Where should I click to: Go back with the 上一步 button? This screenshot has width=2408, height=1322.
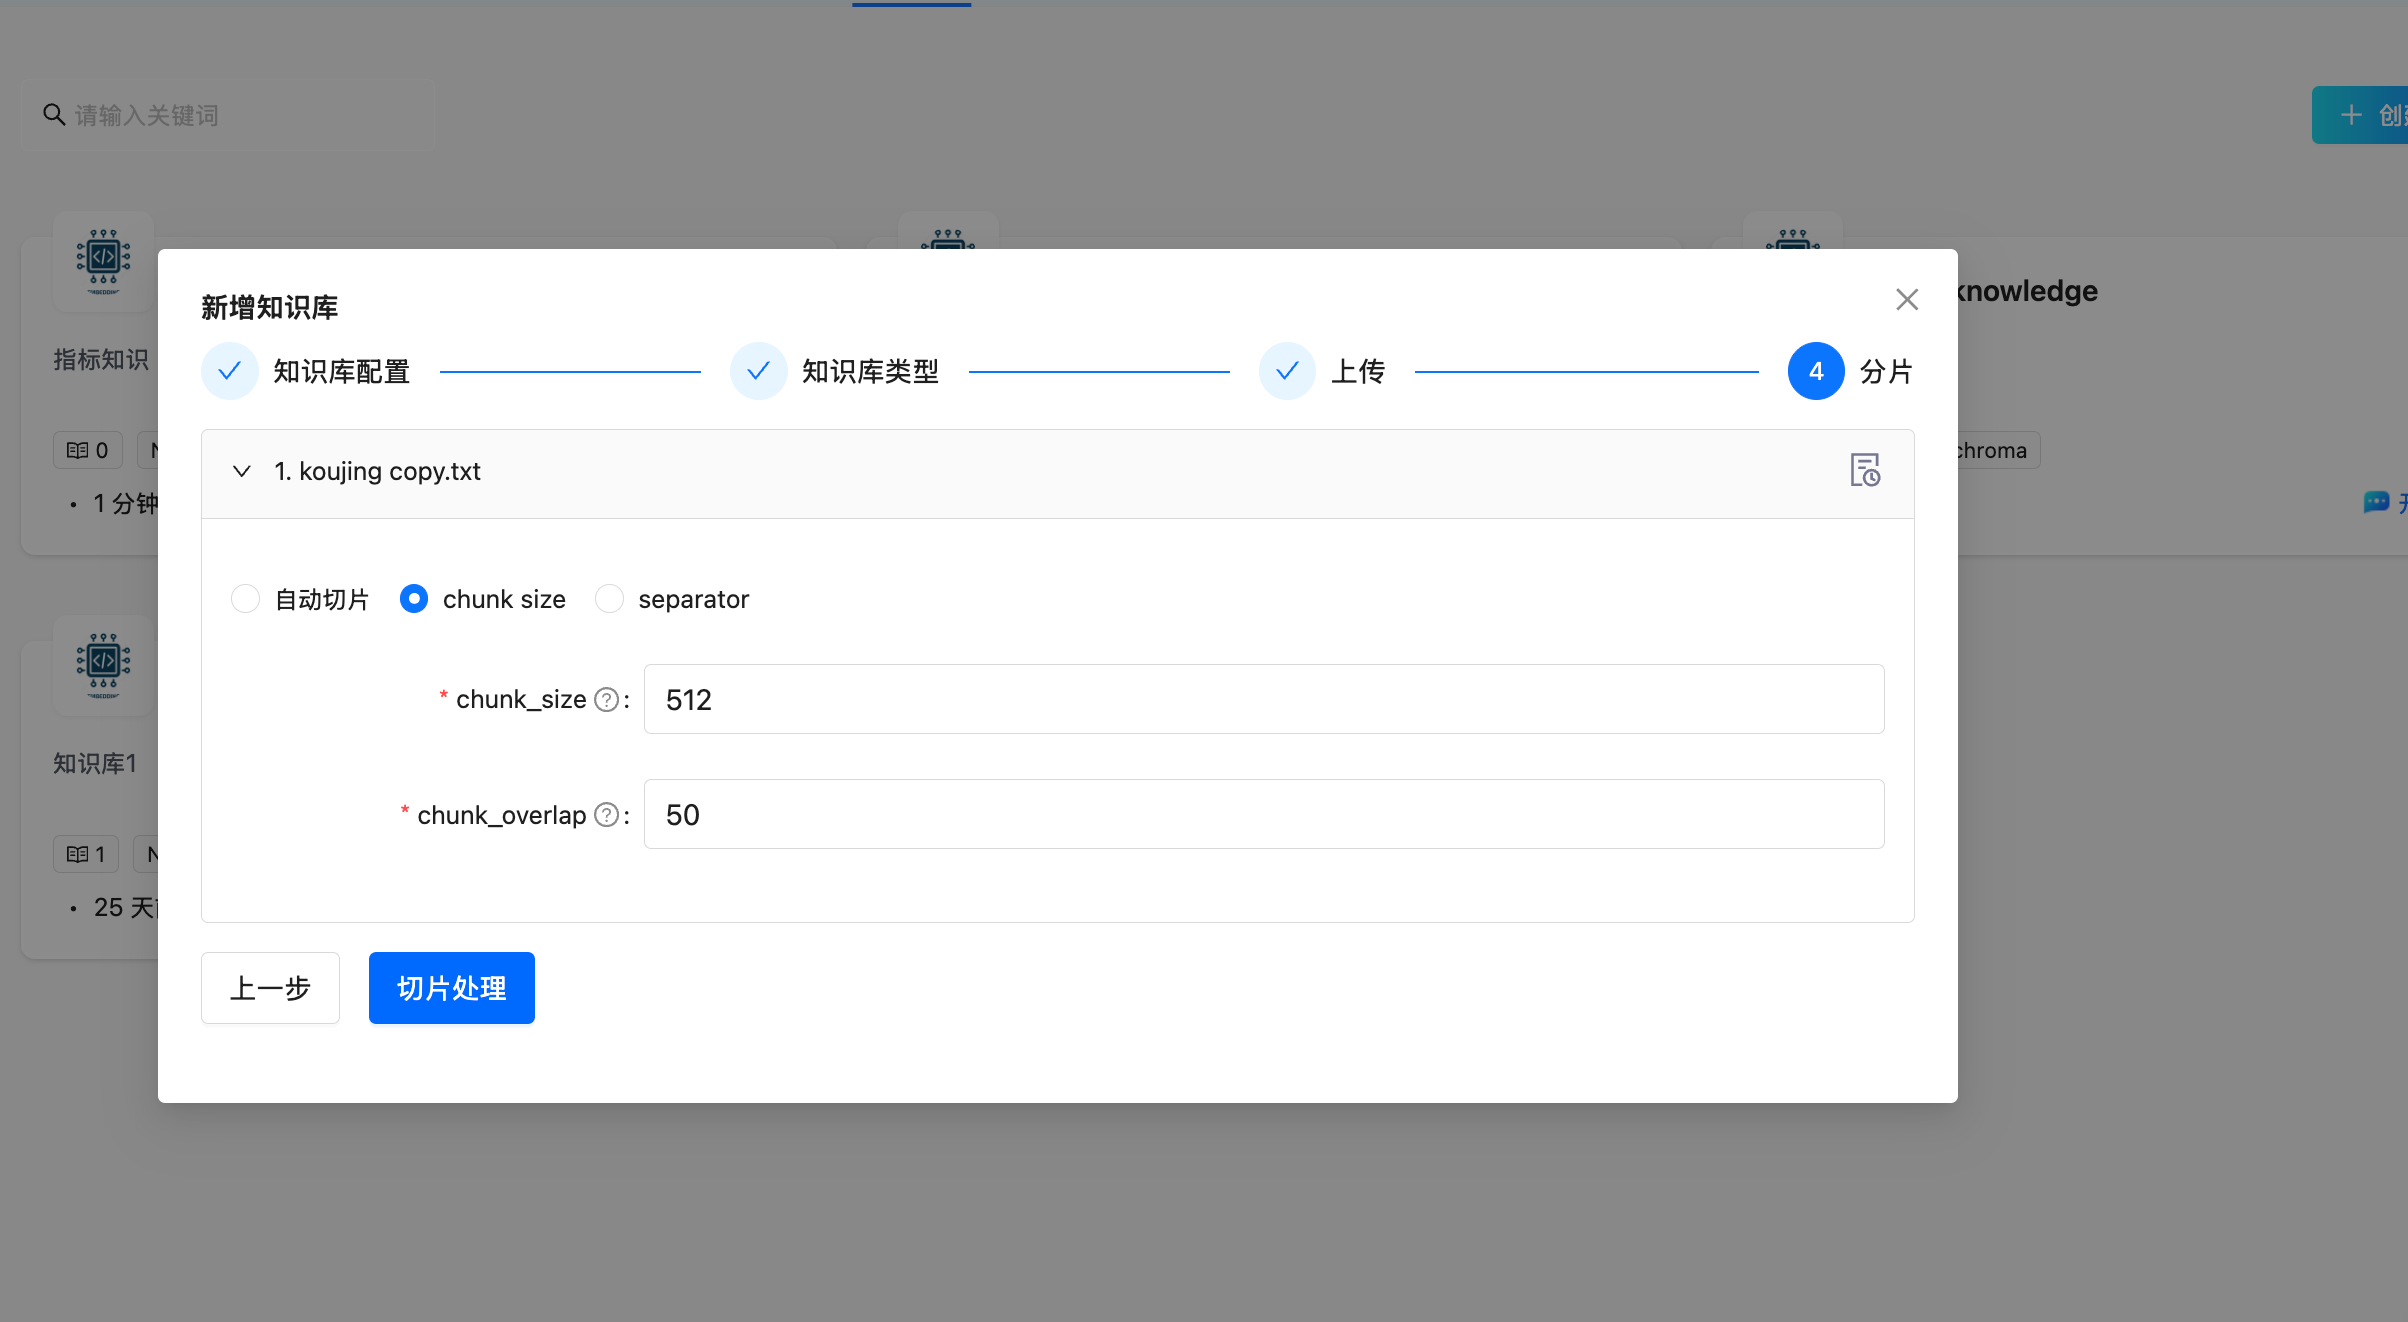click(270, 988)
